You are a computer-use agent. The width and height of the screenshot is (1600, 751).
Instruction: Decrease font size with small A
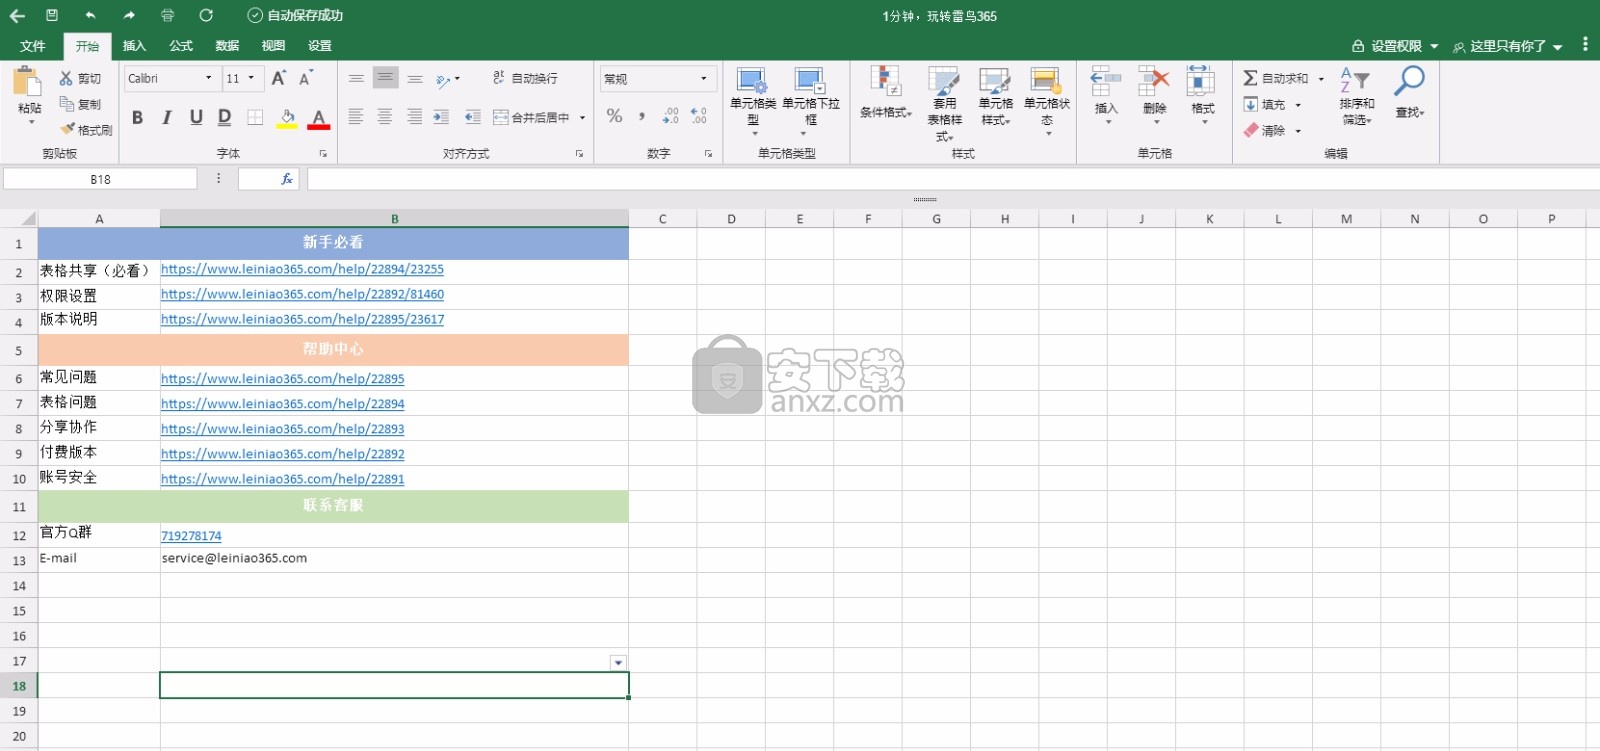coord(306,78)
